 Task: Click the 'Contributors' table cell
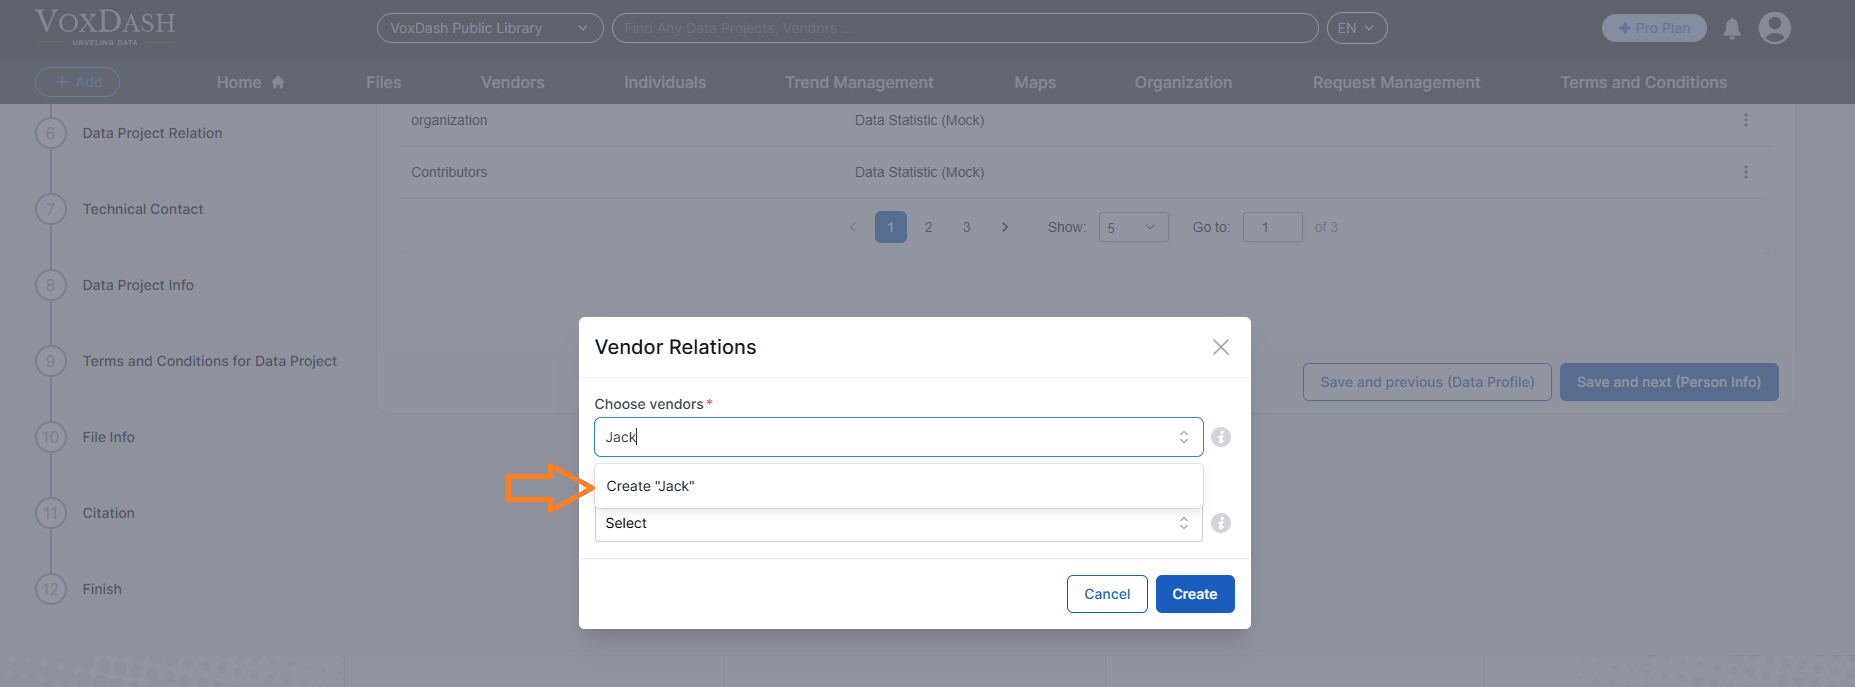(449, 172)
